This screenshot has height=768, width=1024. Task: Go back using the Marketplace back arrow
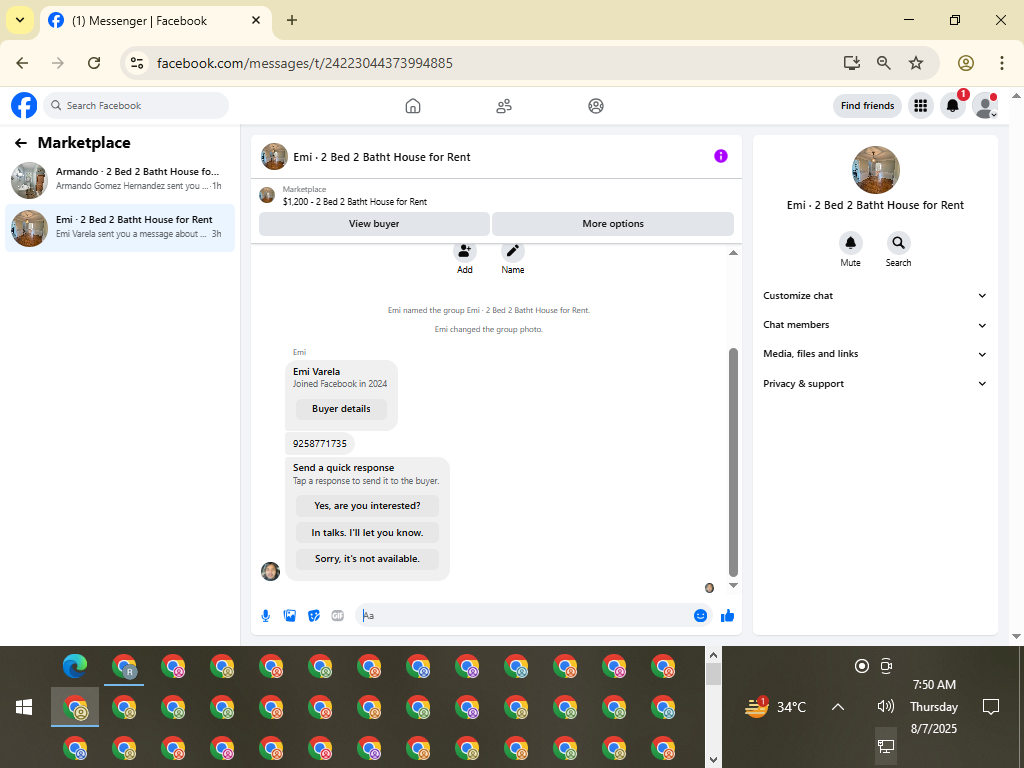pos(21,143)
